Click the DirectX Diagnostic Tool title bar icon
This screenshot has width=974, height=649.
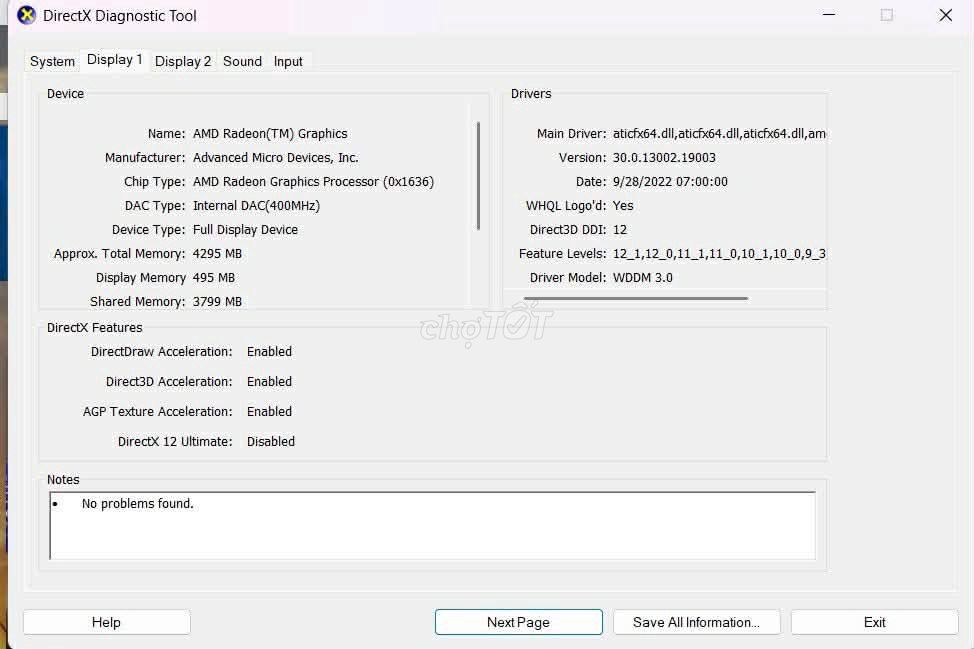click(x=24, y=15)
